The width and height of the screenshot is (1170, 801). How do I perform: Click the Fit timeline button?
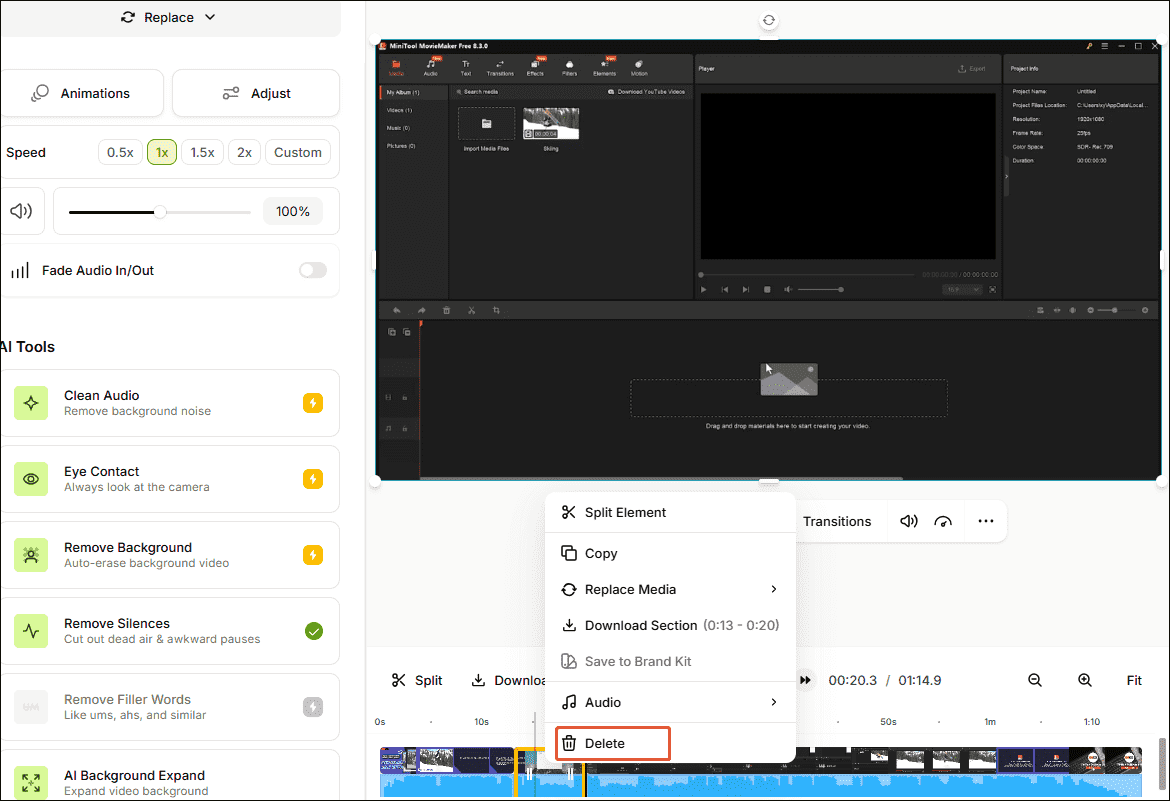pyautogui.click(x=1133, y=680)
